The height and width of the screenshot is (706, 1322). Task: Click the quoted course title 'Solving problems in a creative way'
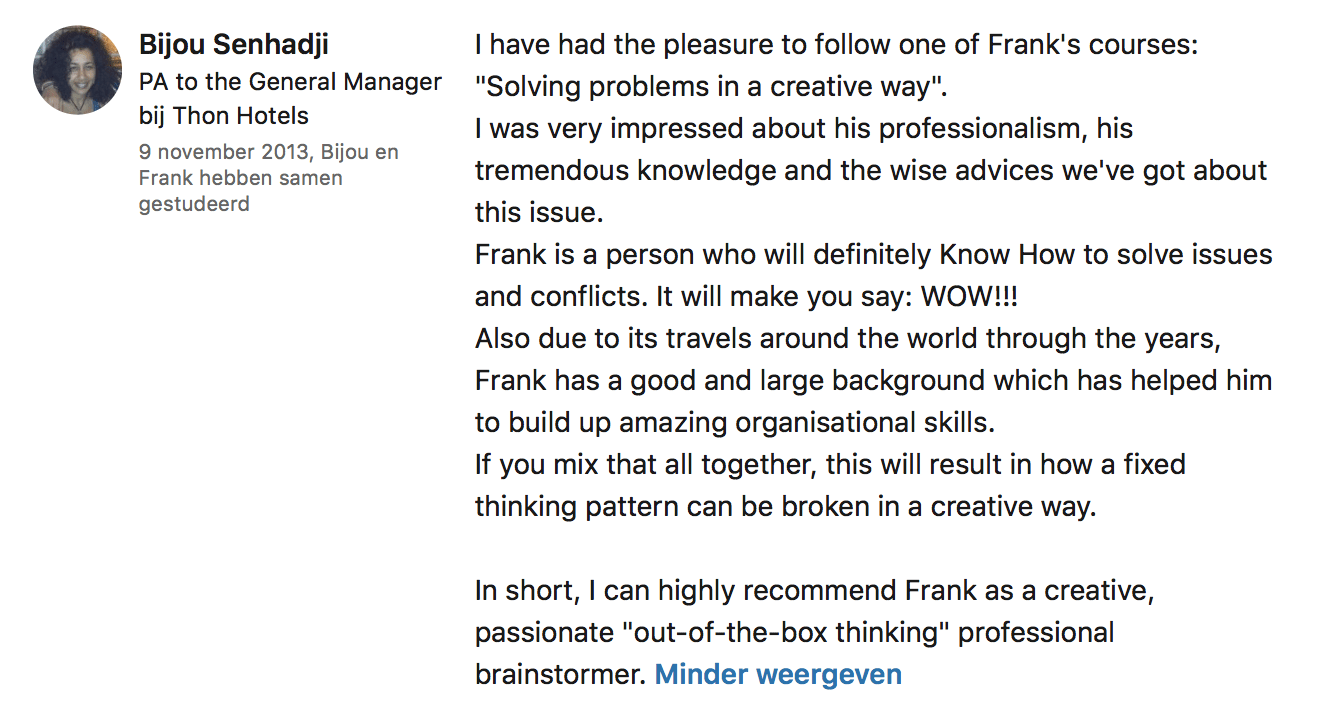(x=710, y=87)
